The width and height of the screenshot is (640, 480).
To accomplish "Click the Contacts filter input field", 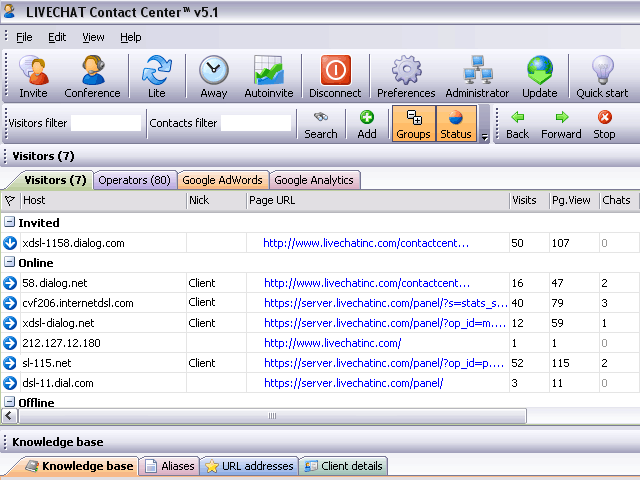I will 256,123.
